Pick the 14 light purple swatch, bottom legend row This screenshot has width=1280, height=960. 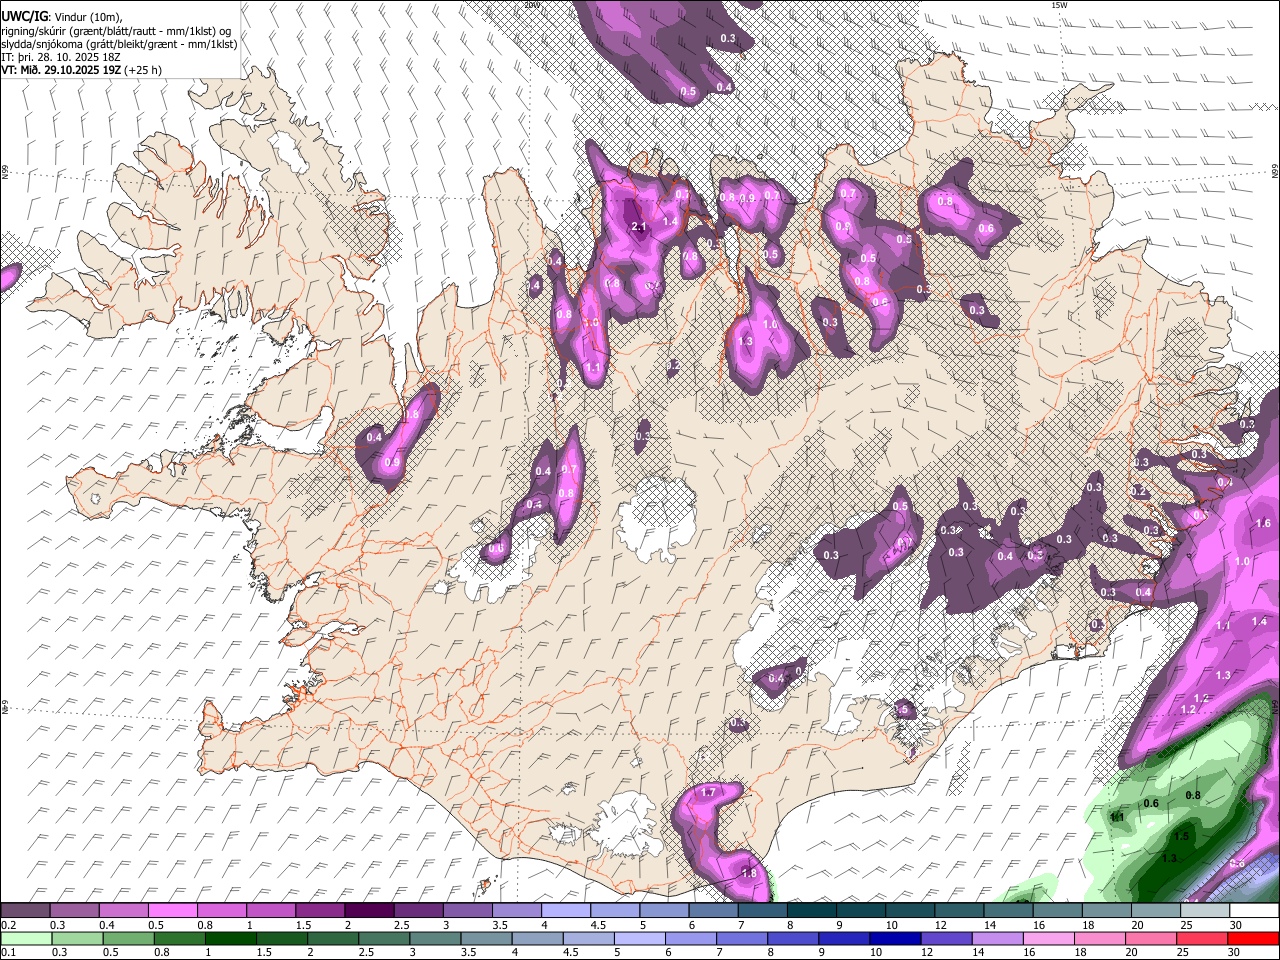[x=997, y=938]
